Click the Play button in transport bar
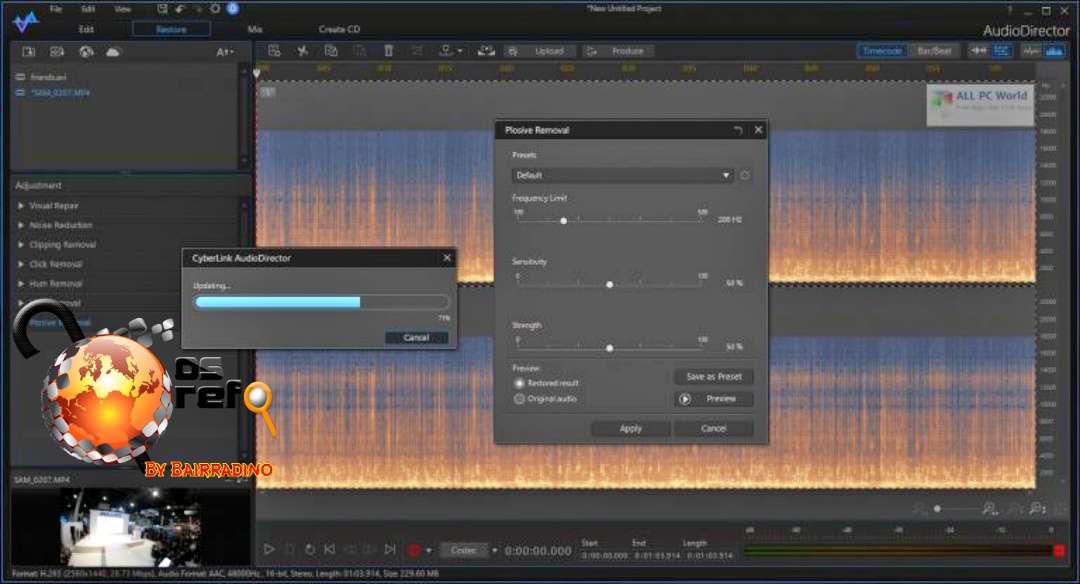The image size is (1080, 584). tap(269, 550)
